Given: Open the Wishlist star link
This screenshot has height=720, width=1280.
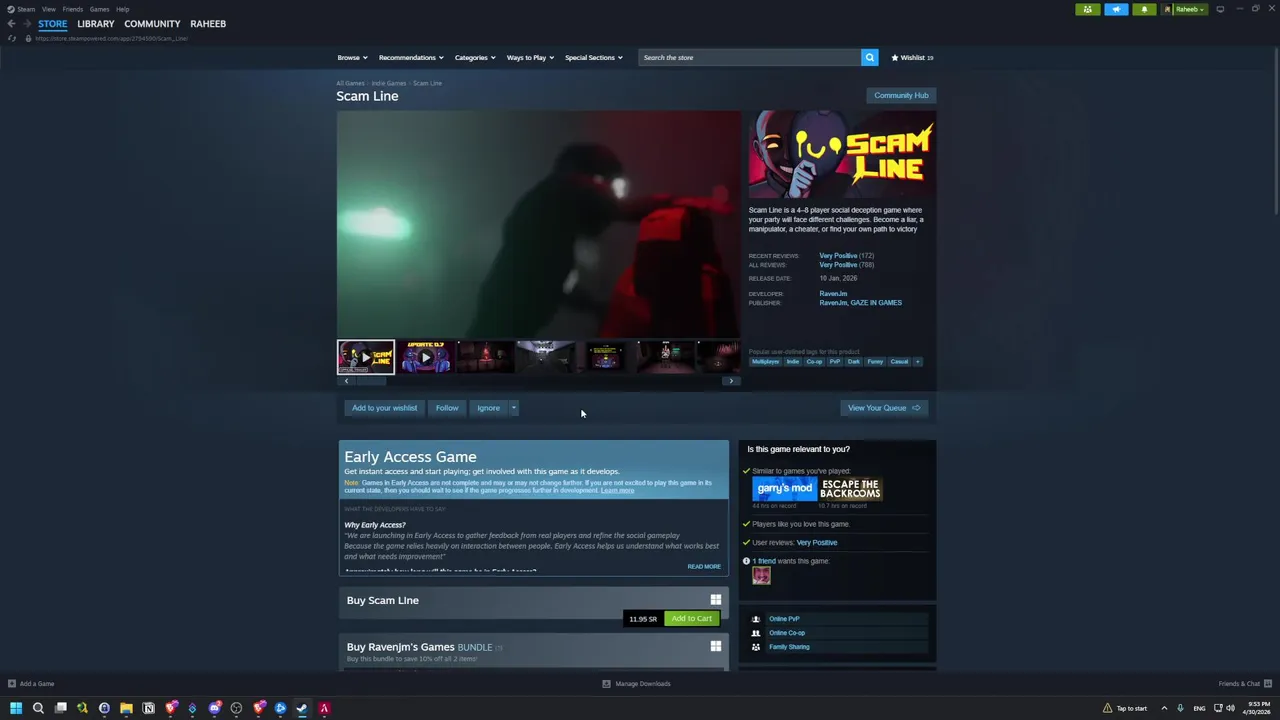Looking at the screenshot, I should (x=912, y=57).
